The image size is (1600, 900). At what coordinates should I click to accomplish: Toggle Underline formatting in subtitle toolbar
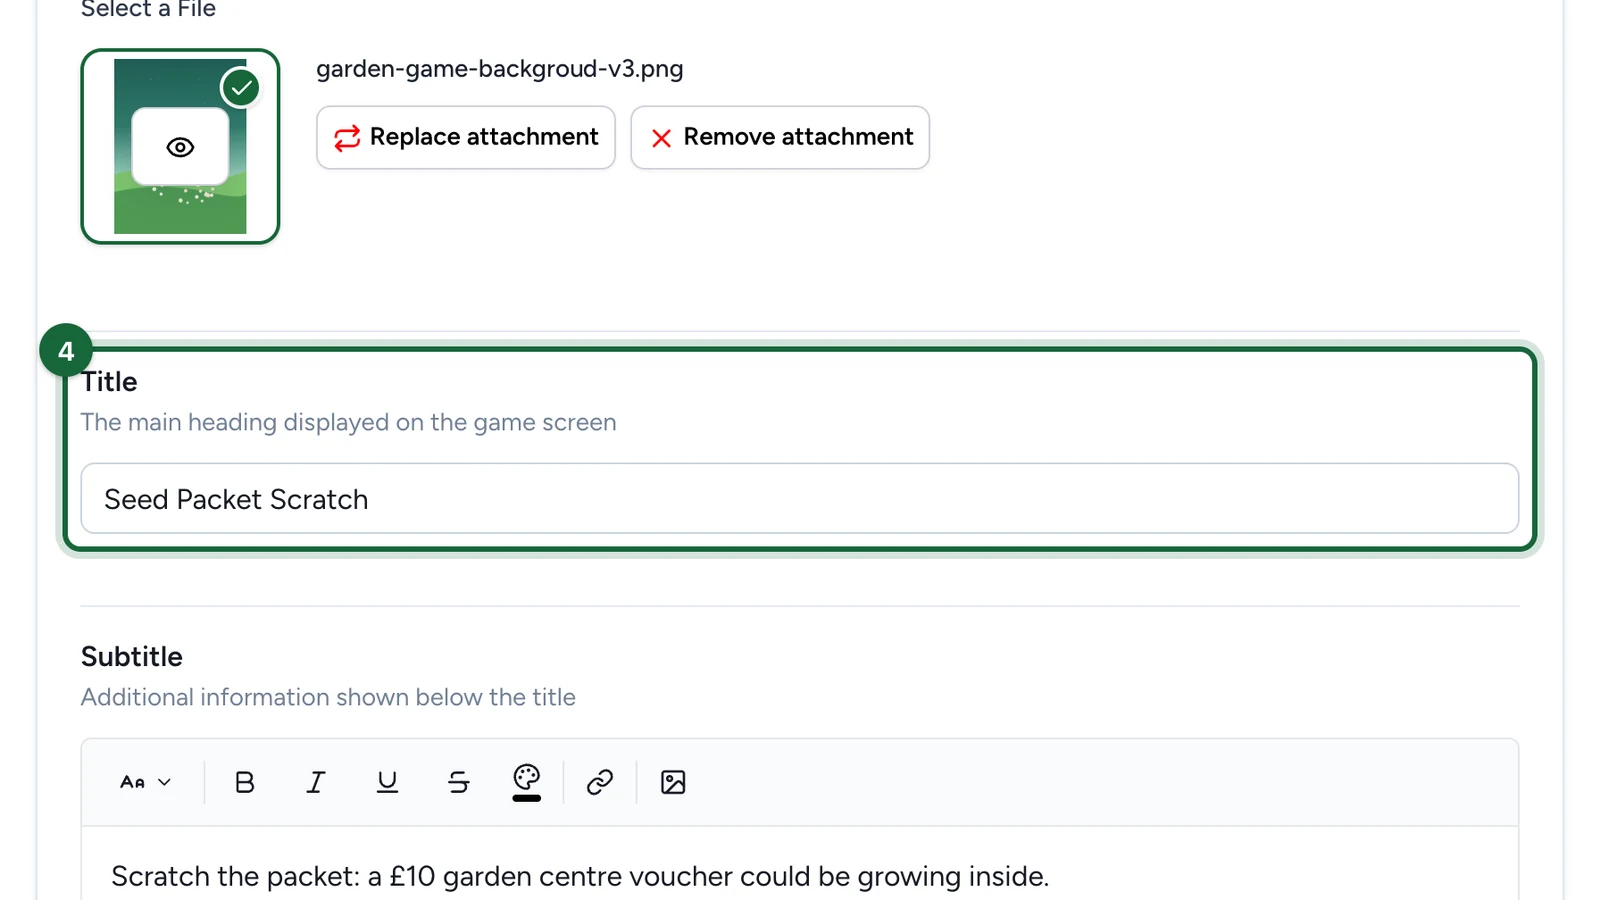(387, 782)
